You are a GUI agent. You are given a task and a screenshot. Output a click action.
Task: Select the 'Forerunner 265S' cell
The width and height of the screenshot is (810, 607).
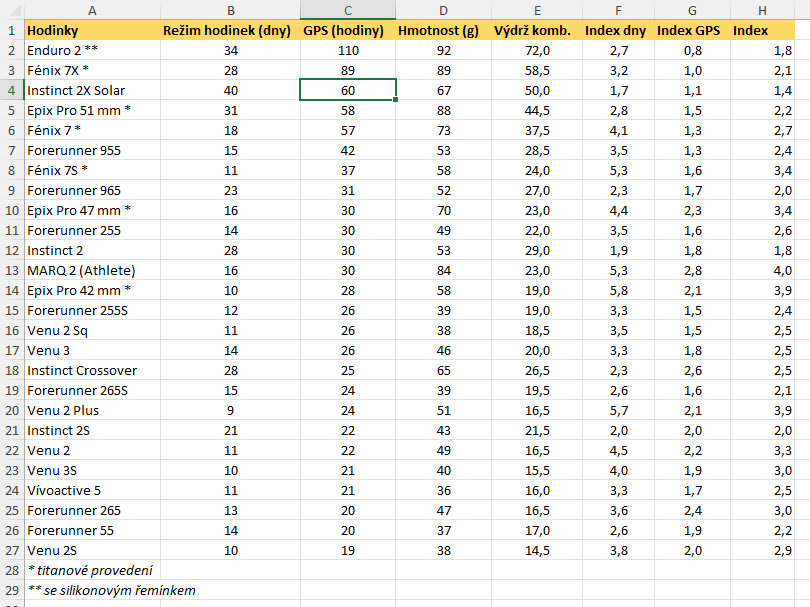(x=92, y=391)
